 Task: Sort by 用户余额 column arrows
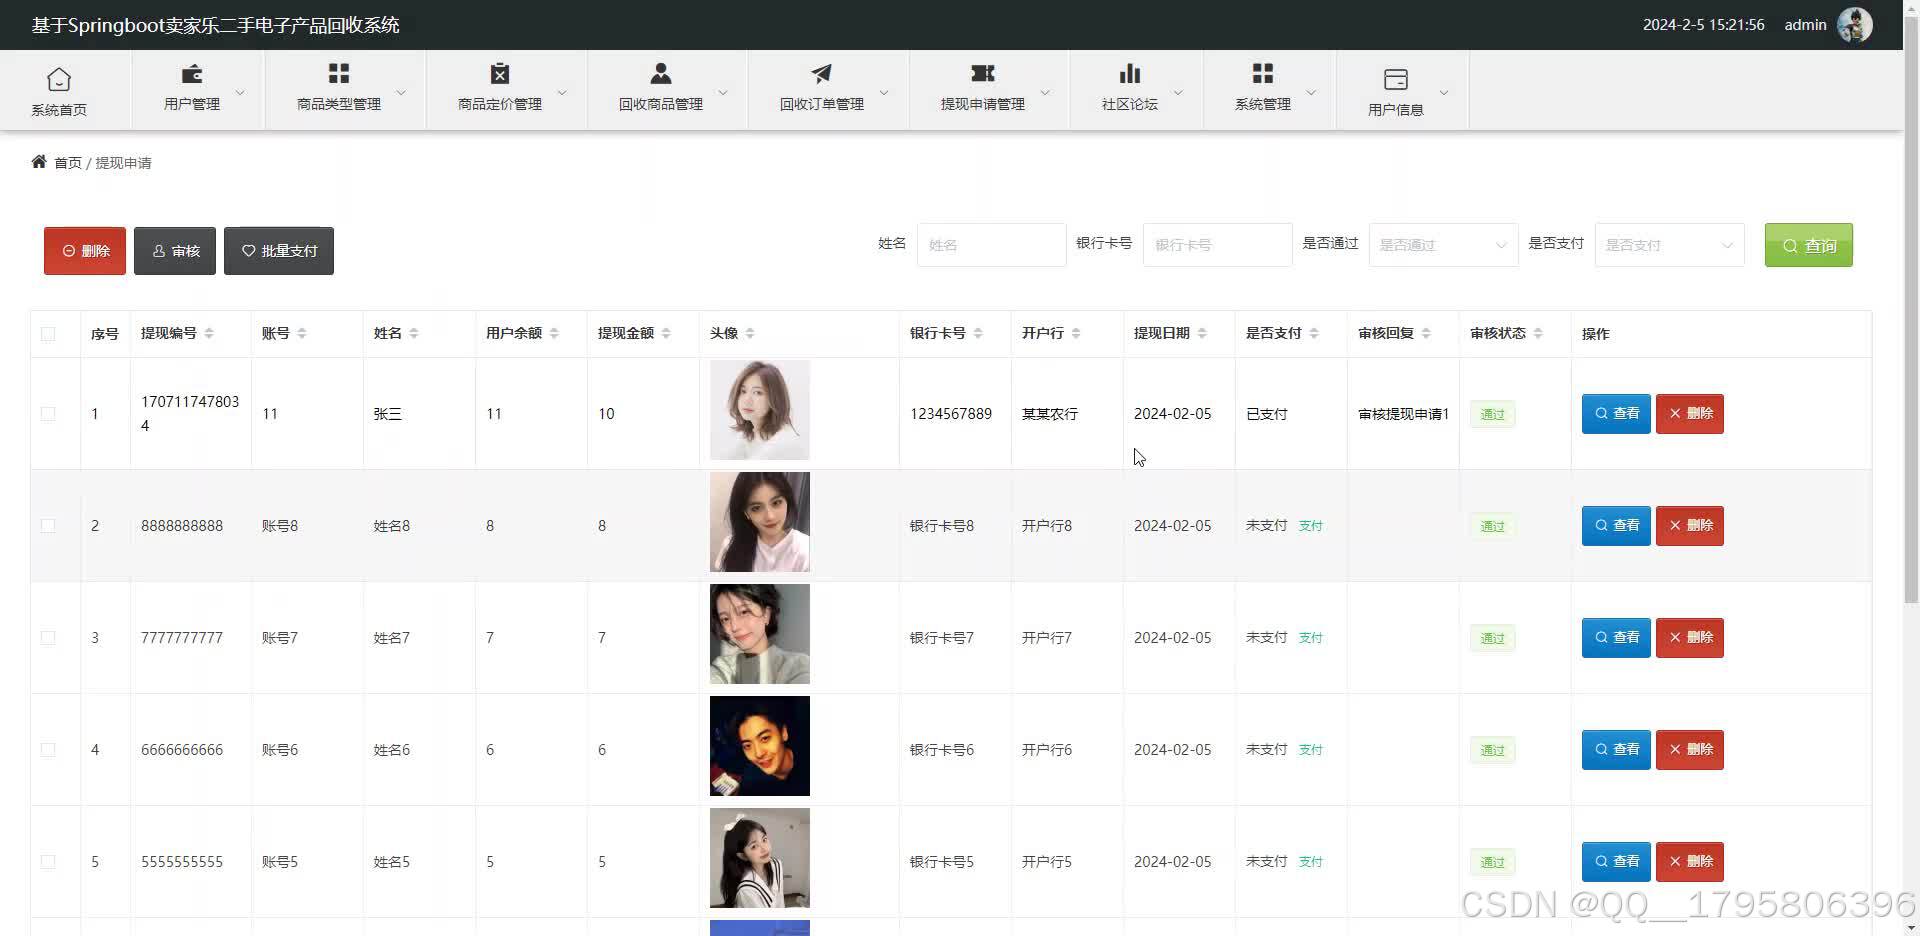554,333
